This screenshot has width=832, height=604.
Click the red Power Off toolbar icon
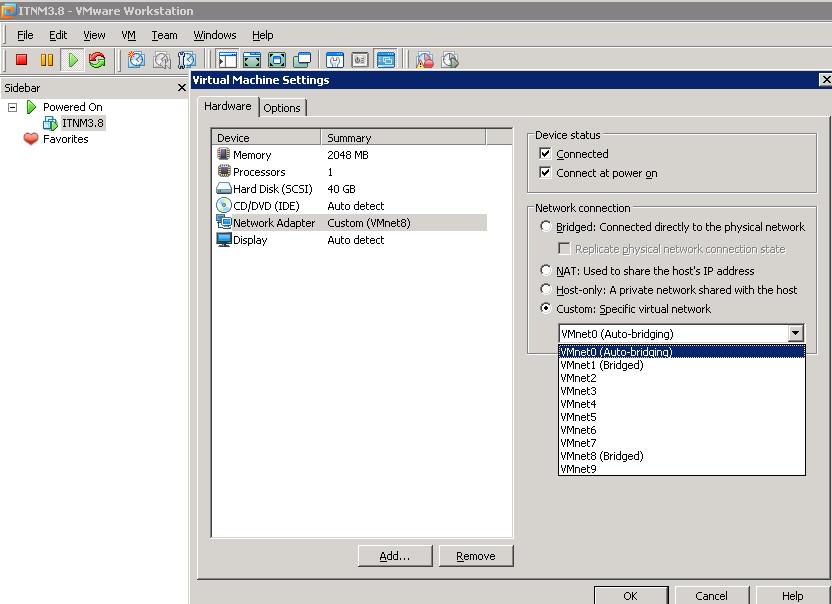[21, 60]
